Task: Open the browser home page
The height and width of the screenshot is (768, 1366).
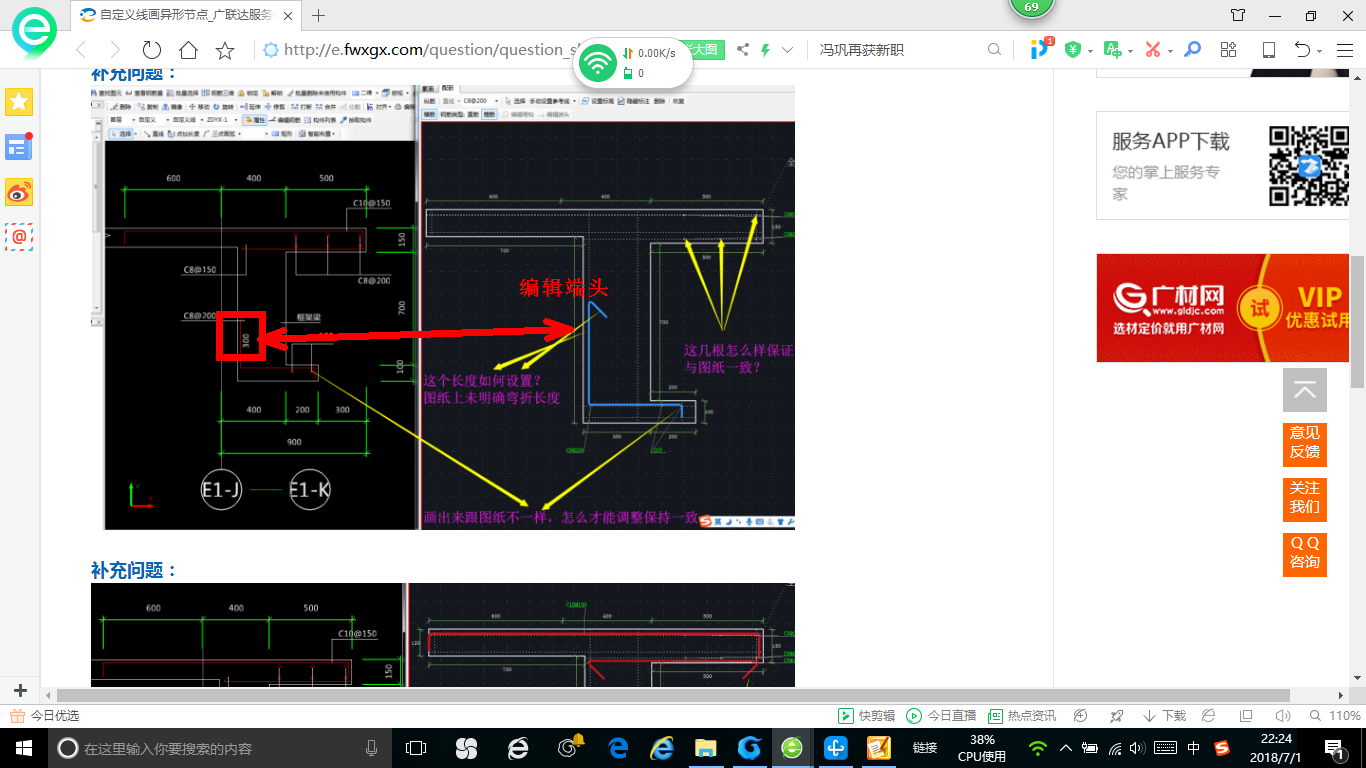Action: (x=188, y=50)
